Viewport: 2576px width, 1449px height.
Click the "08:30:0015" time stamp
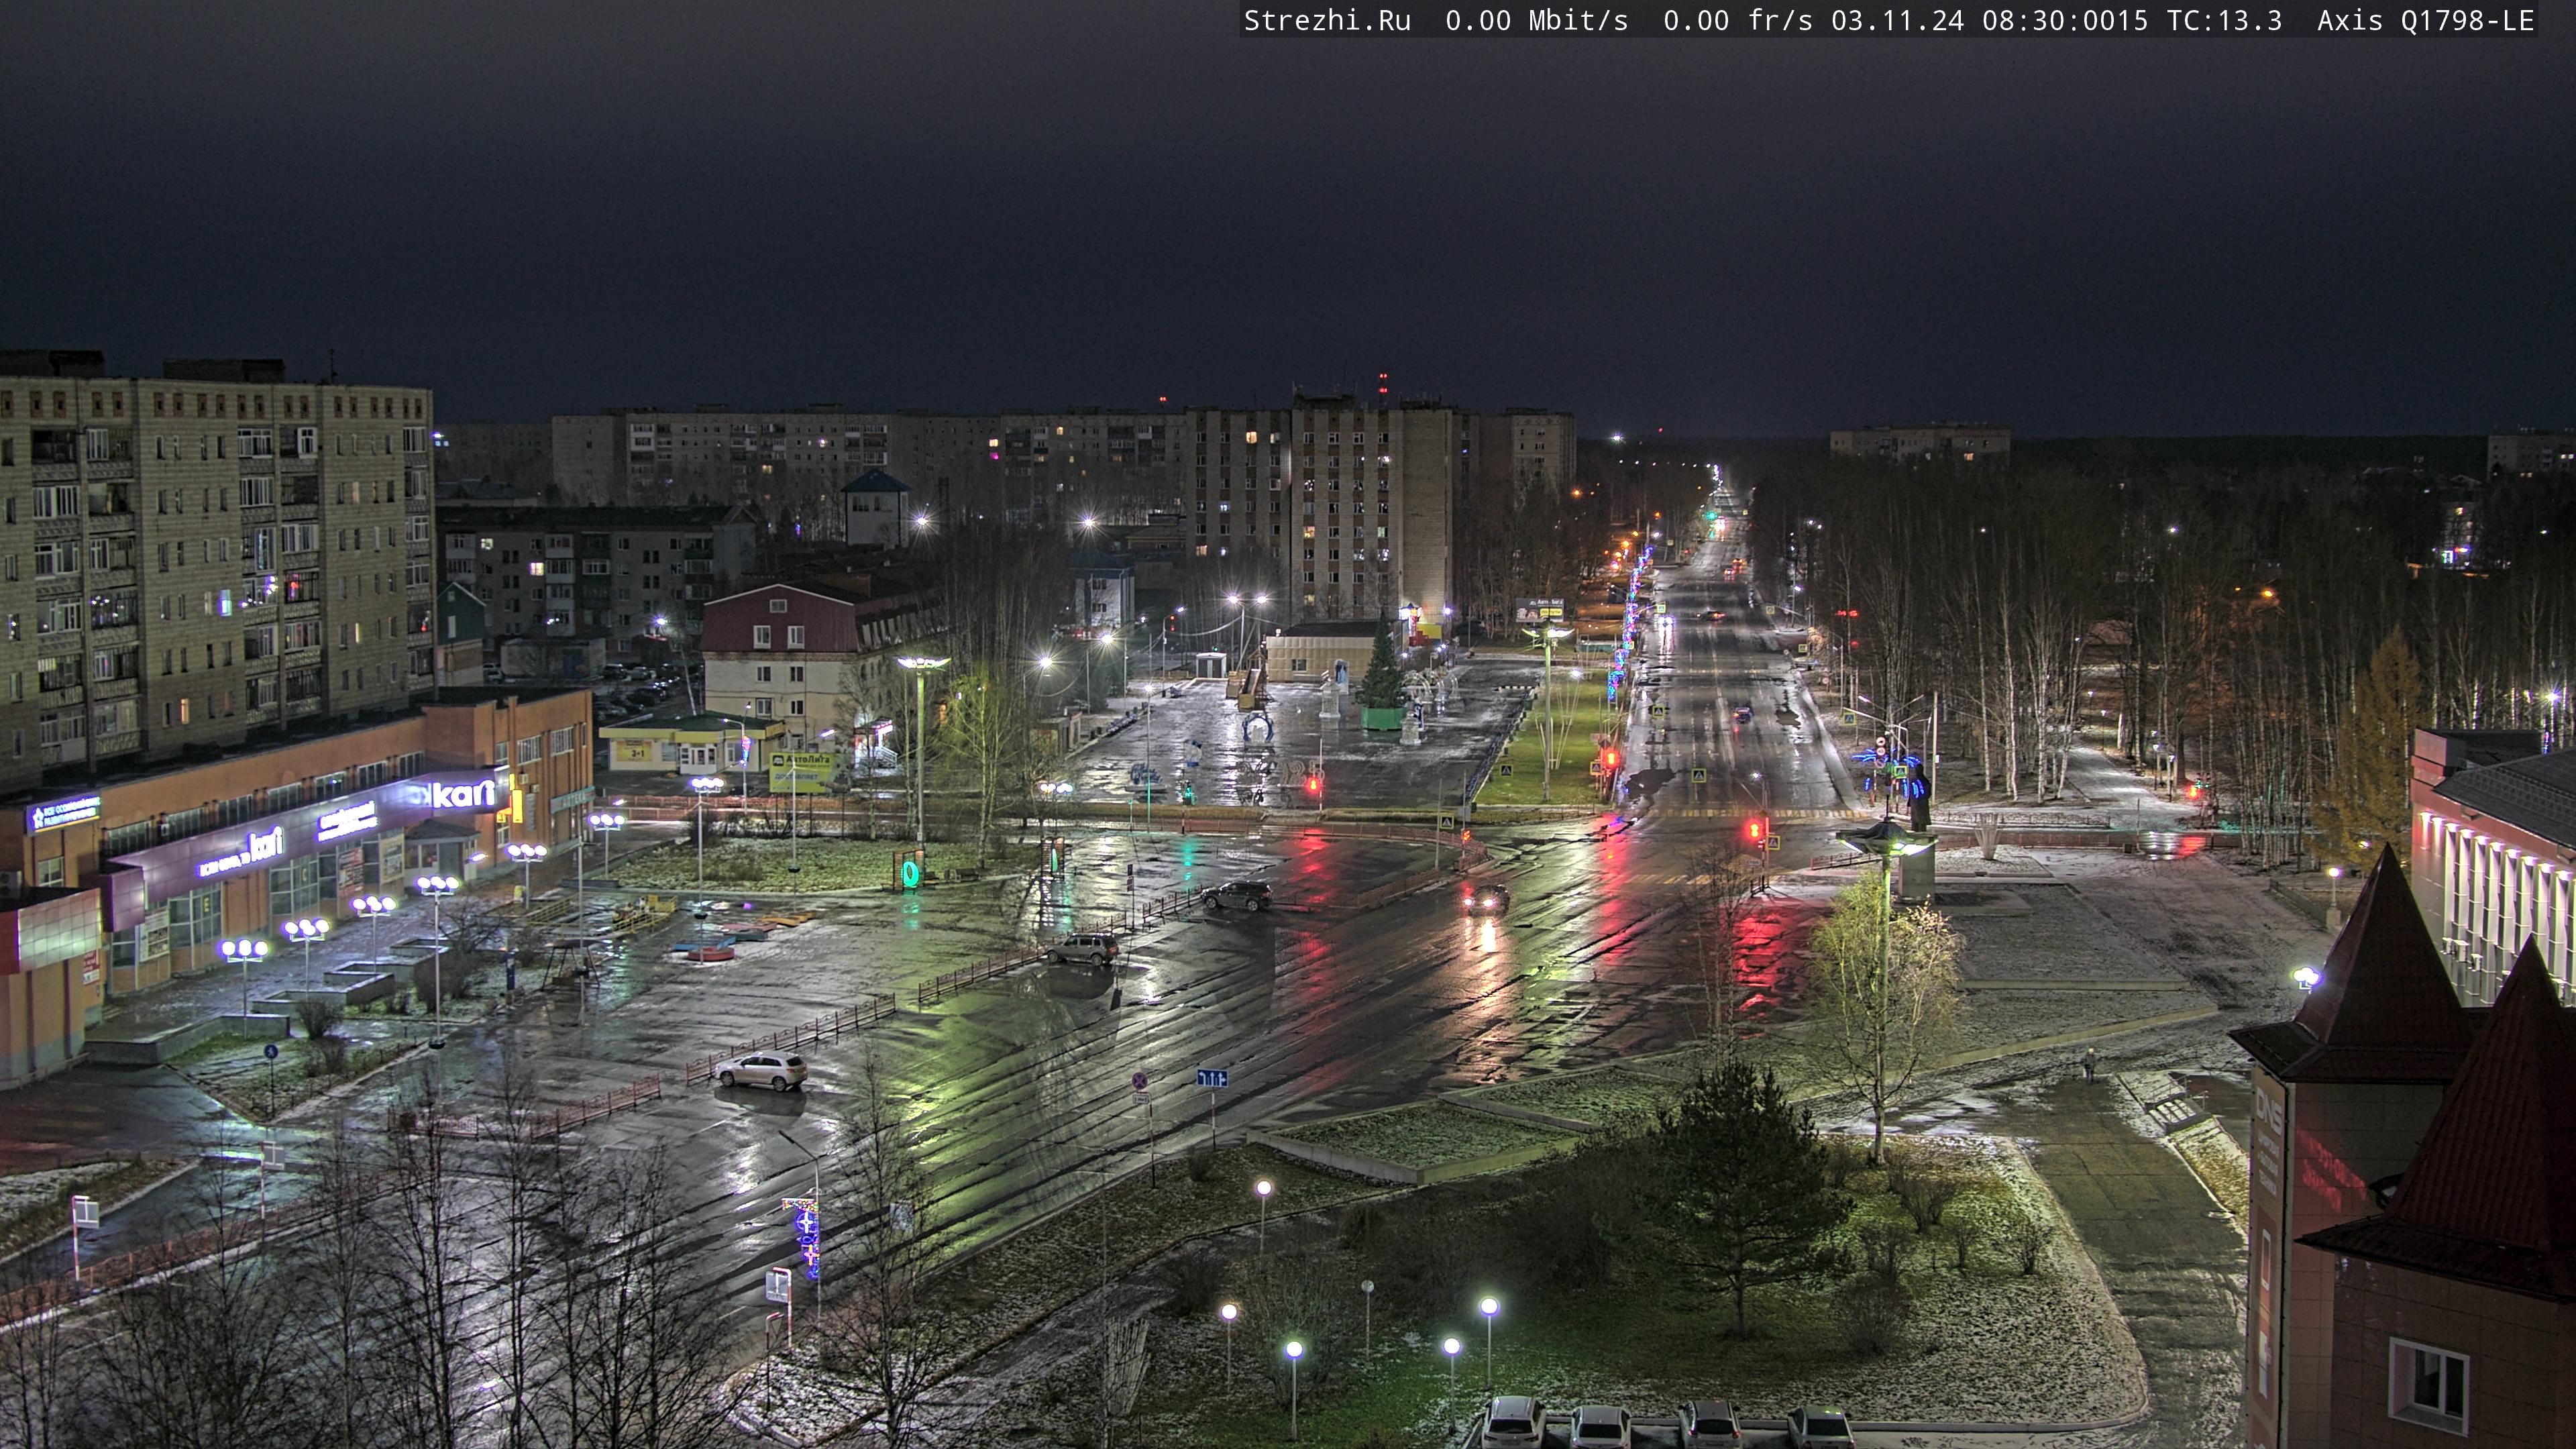[x=2065, y=21]
